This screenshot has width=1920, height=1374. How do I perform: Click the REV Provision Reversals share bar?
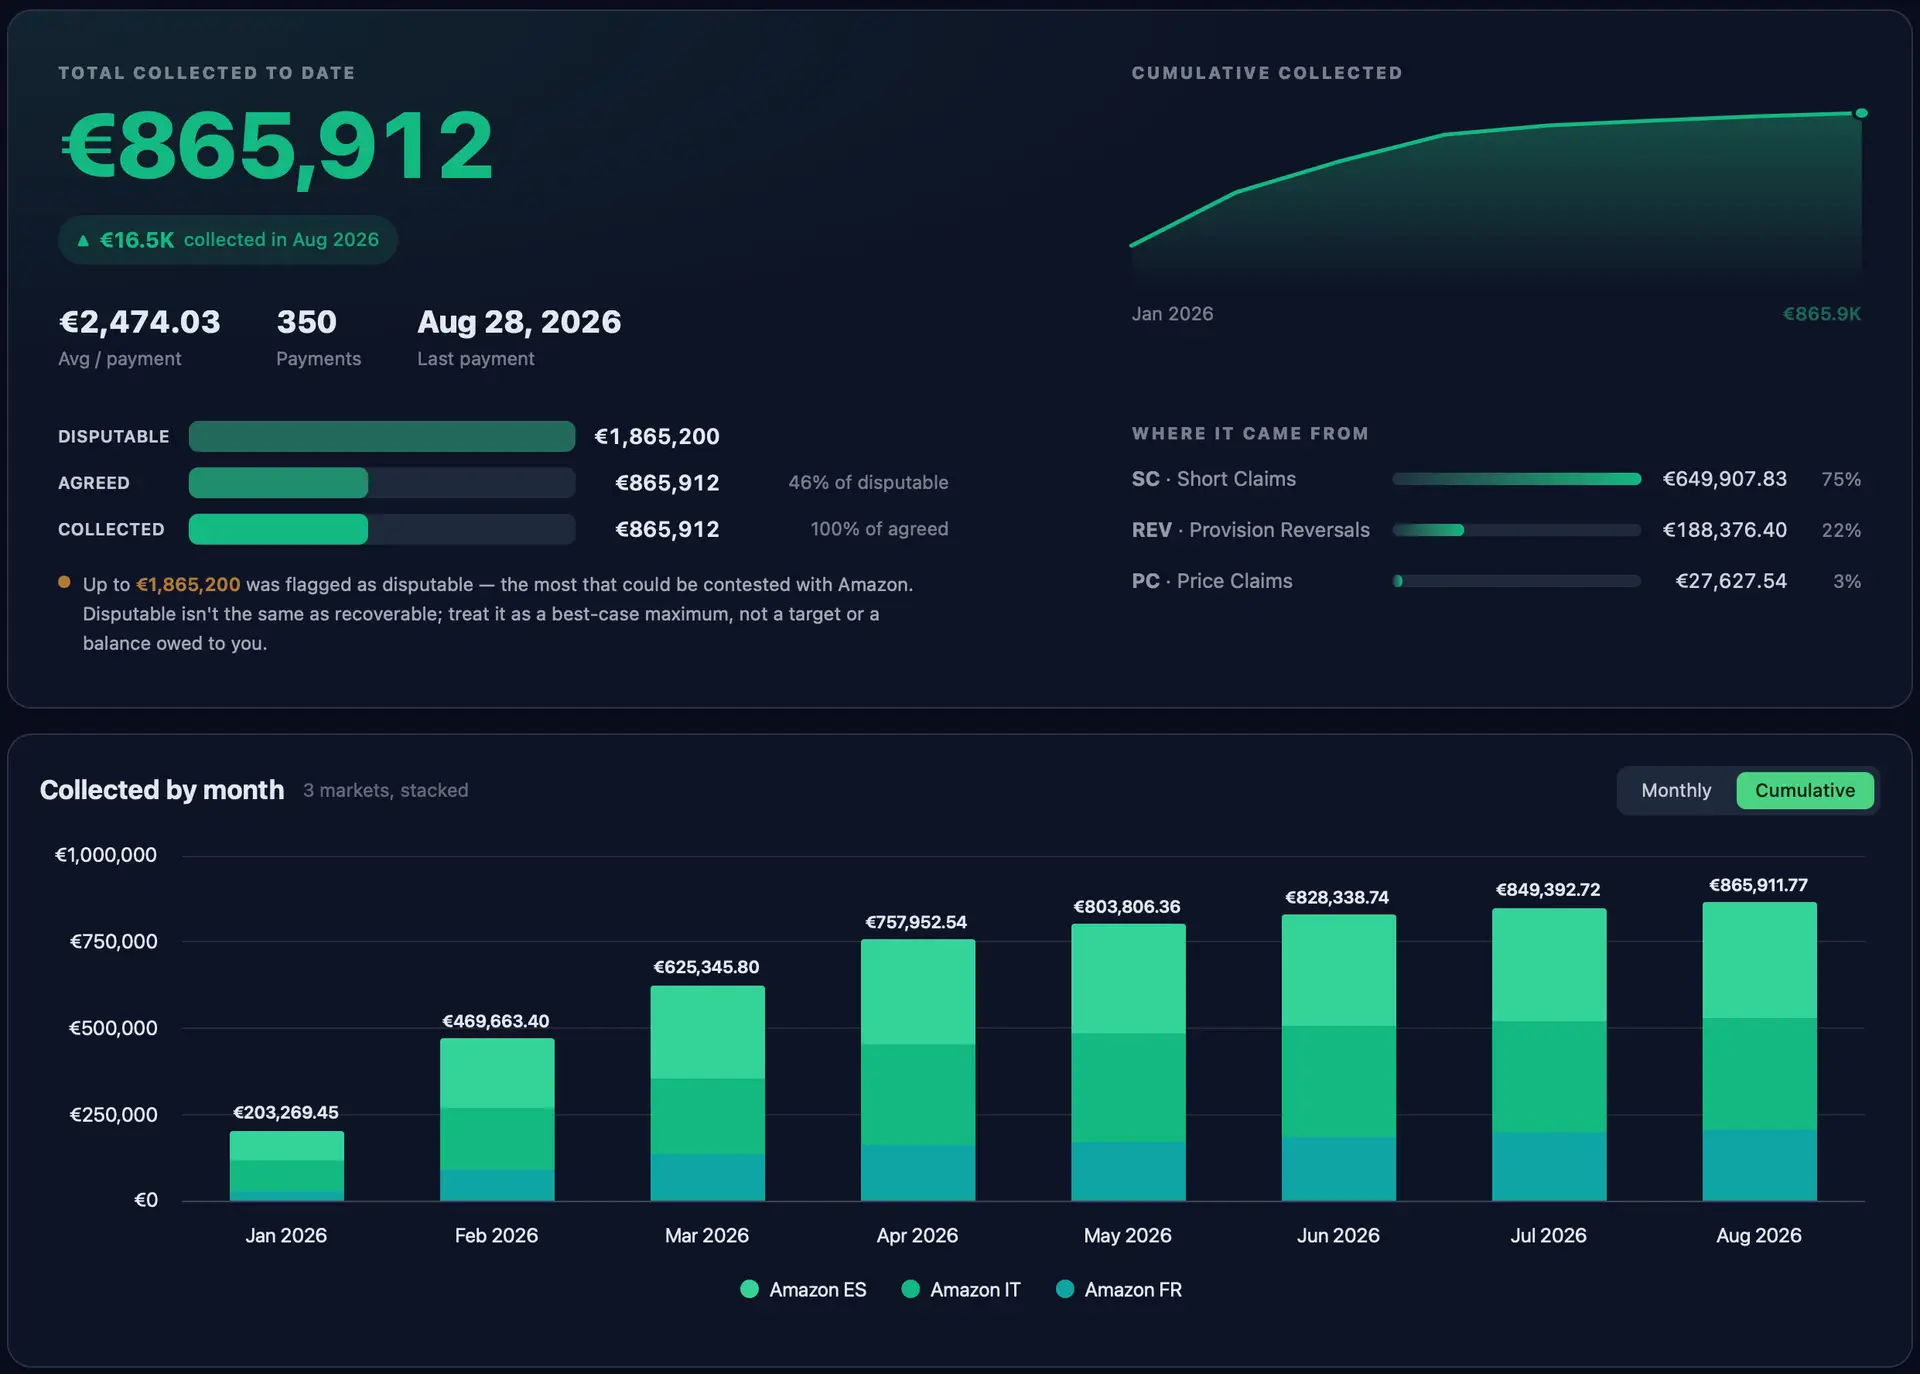(1517, 530)
